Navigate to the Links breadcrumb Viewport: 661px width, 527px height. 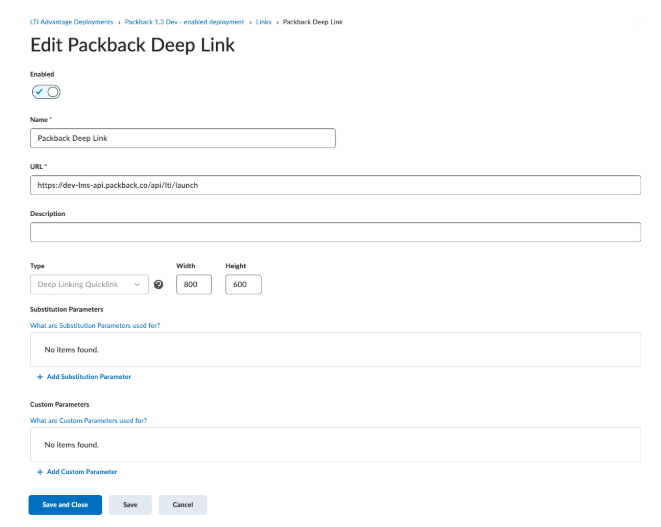[263, 22]
